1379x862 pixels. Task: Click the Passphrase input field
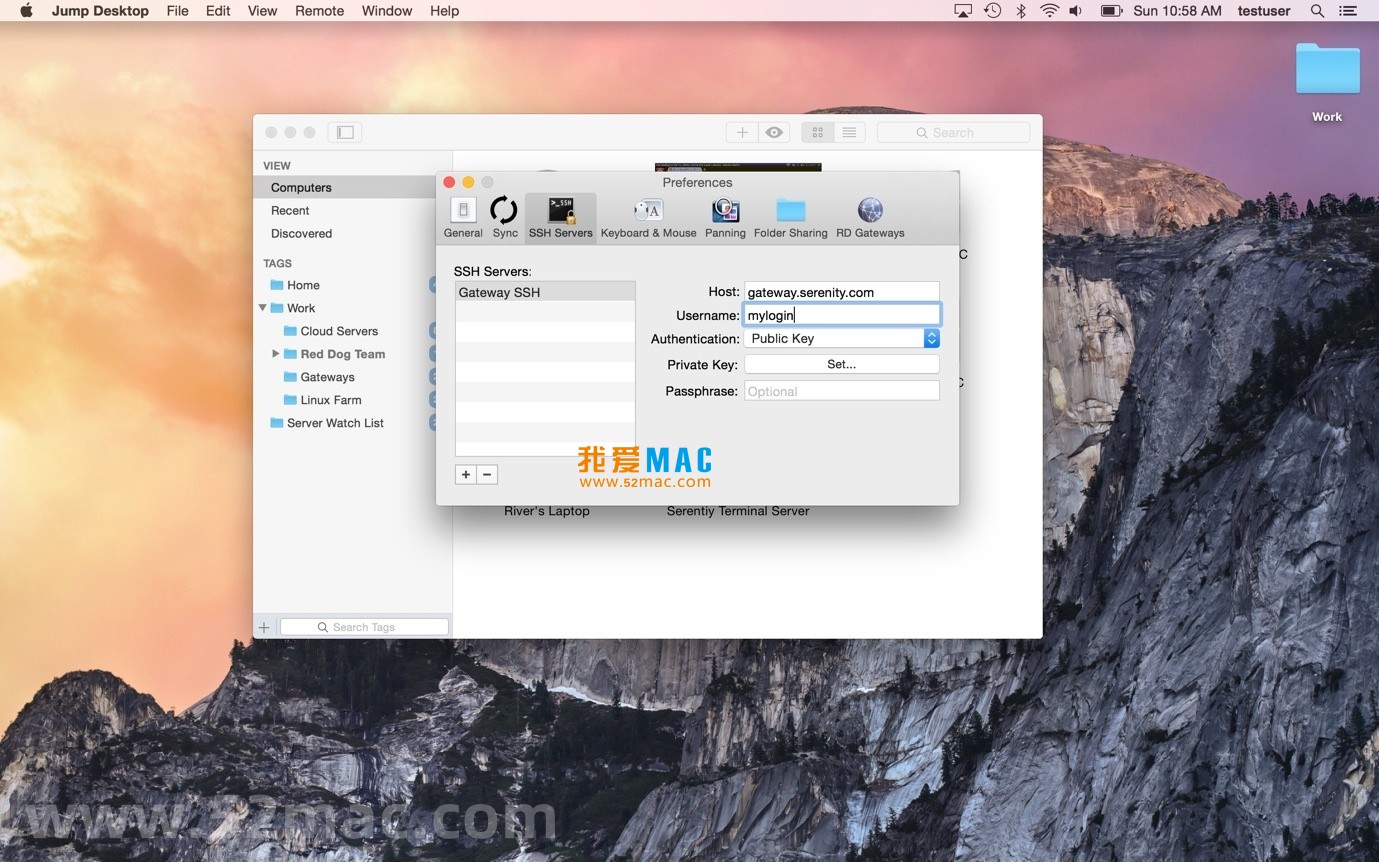click(x=841, y=391)
